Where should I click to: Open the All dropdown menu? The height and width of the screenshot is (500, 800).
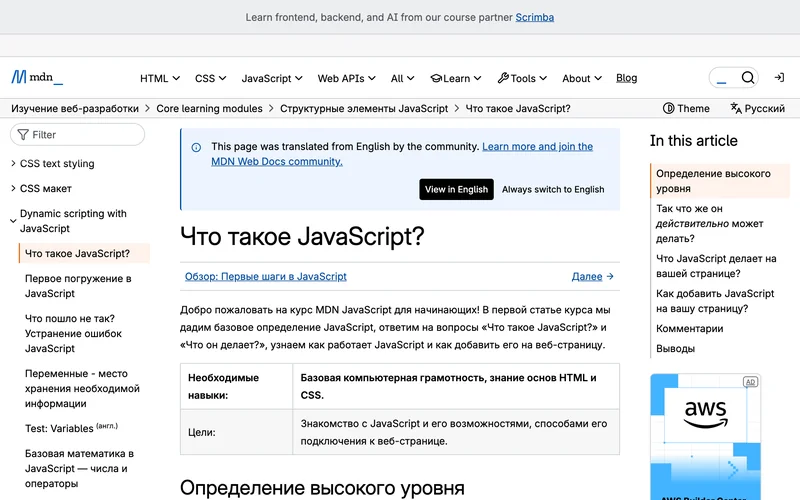click(403, 79)
